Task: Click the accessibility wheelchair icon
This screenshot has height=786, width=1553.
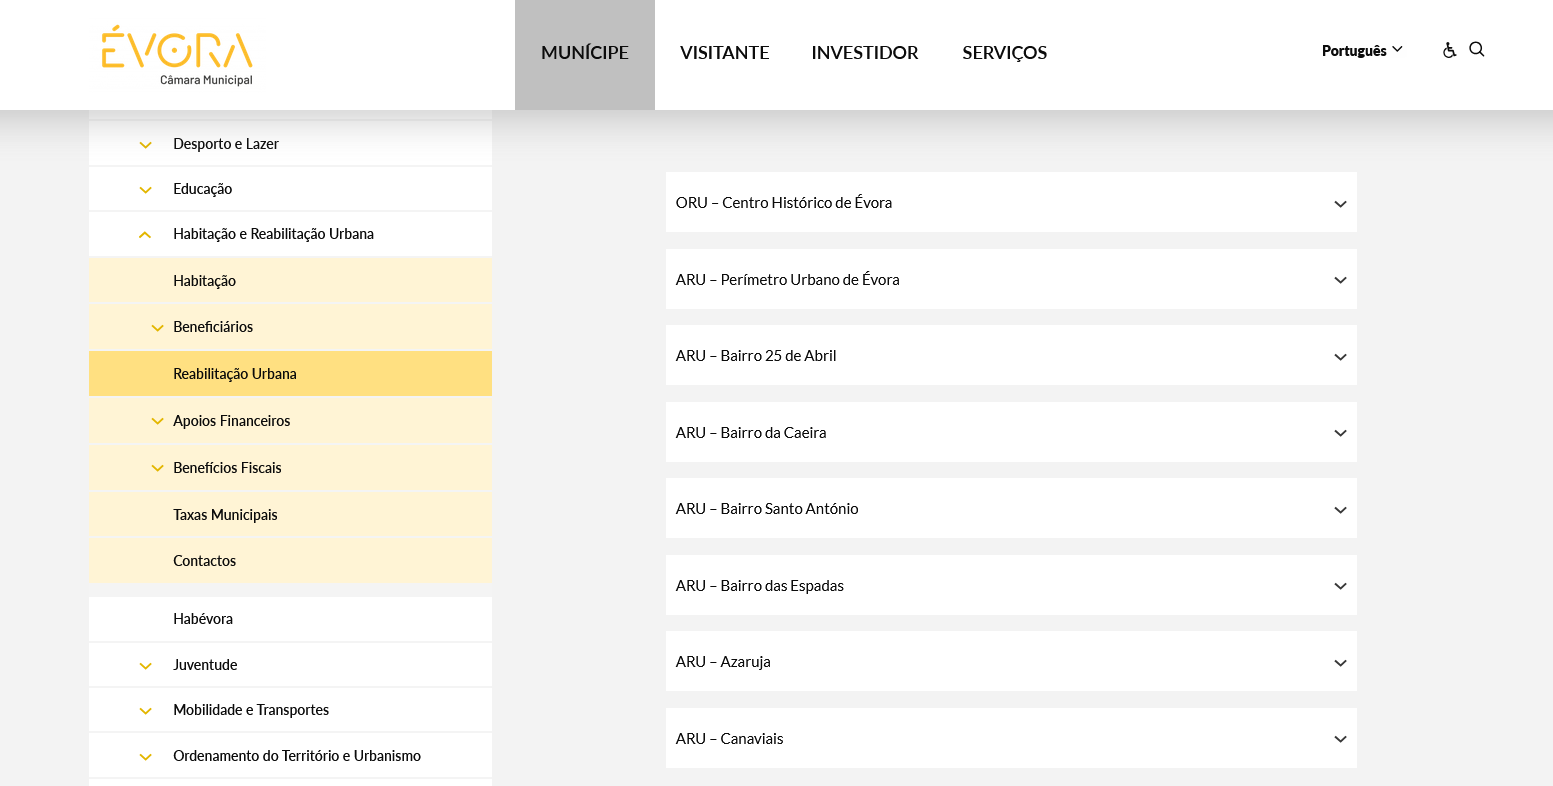Action: (1449, 50)
